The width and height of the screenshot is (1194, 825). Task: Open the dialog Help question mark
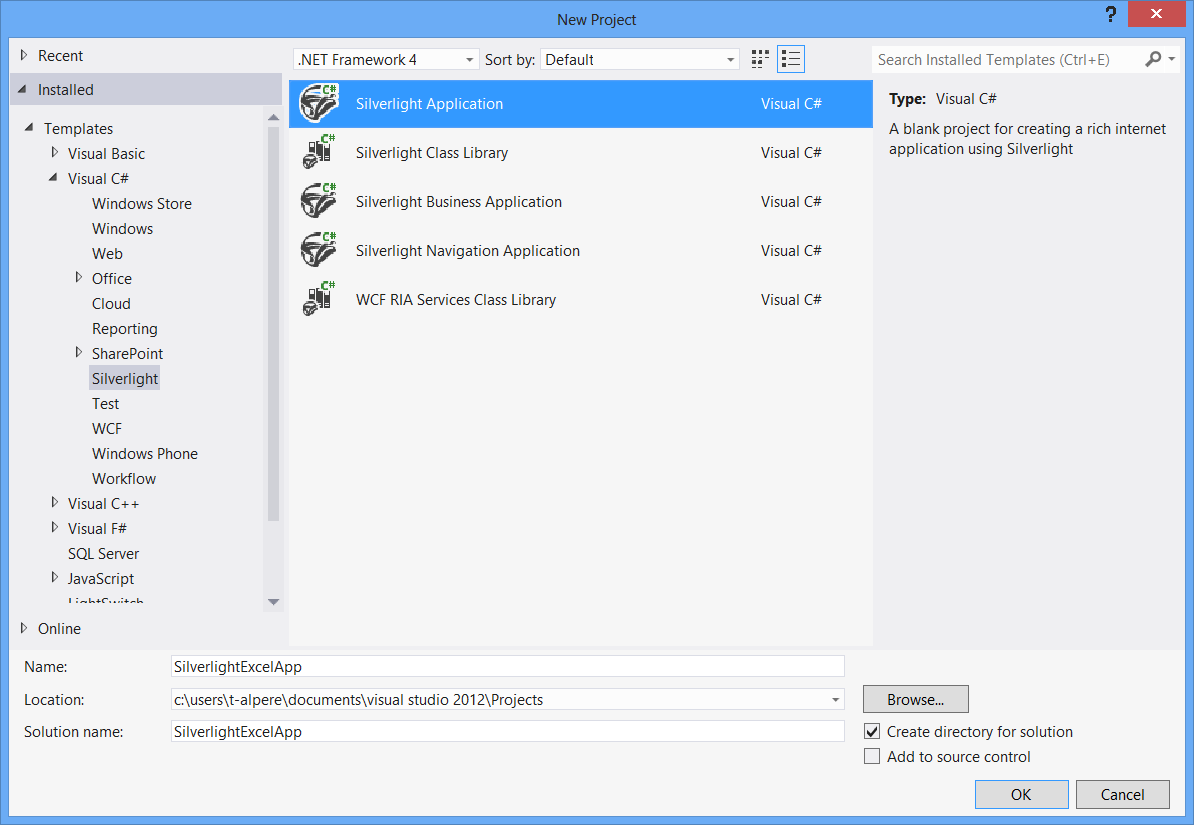point(1110,15)
